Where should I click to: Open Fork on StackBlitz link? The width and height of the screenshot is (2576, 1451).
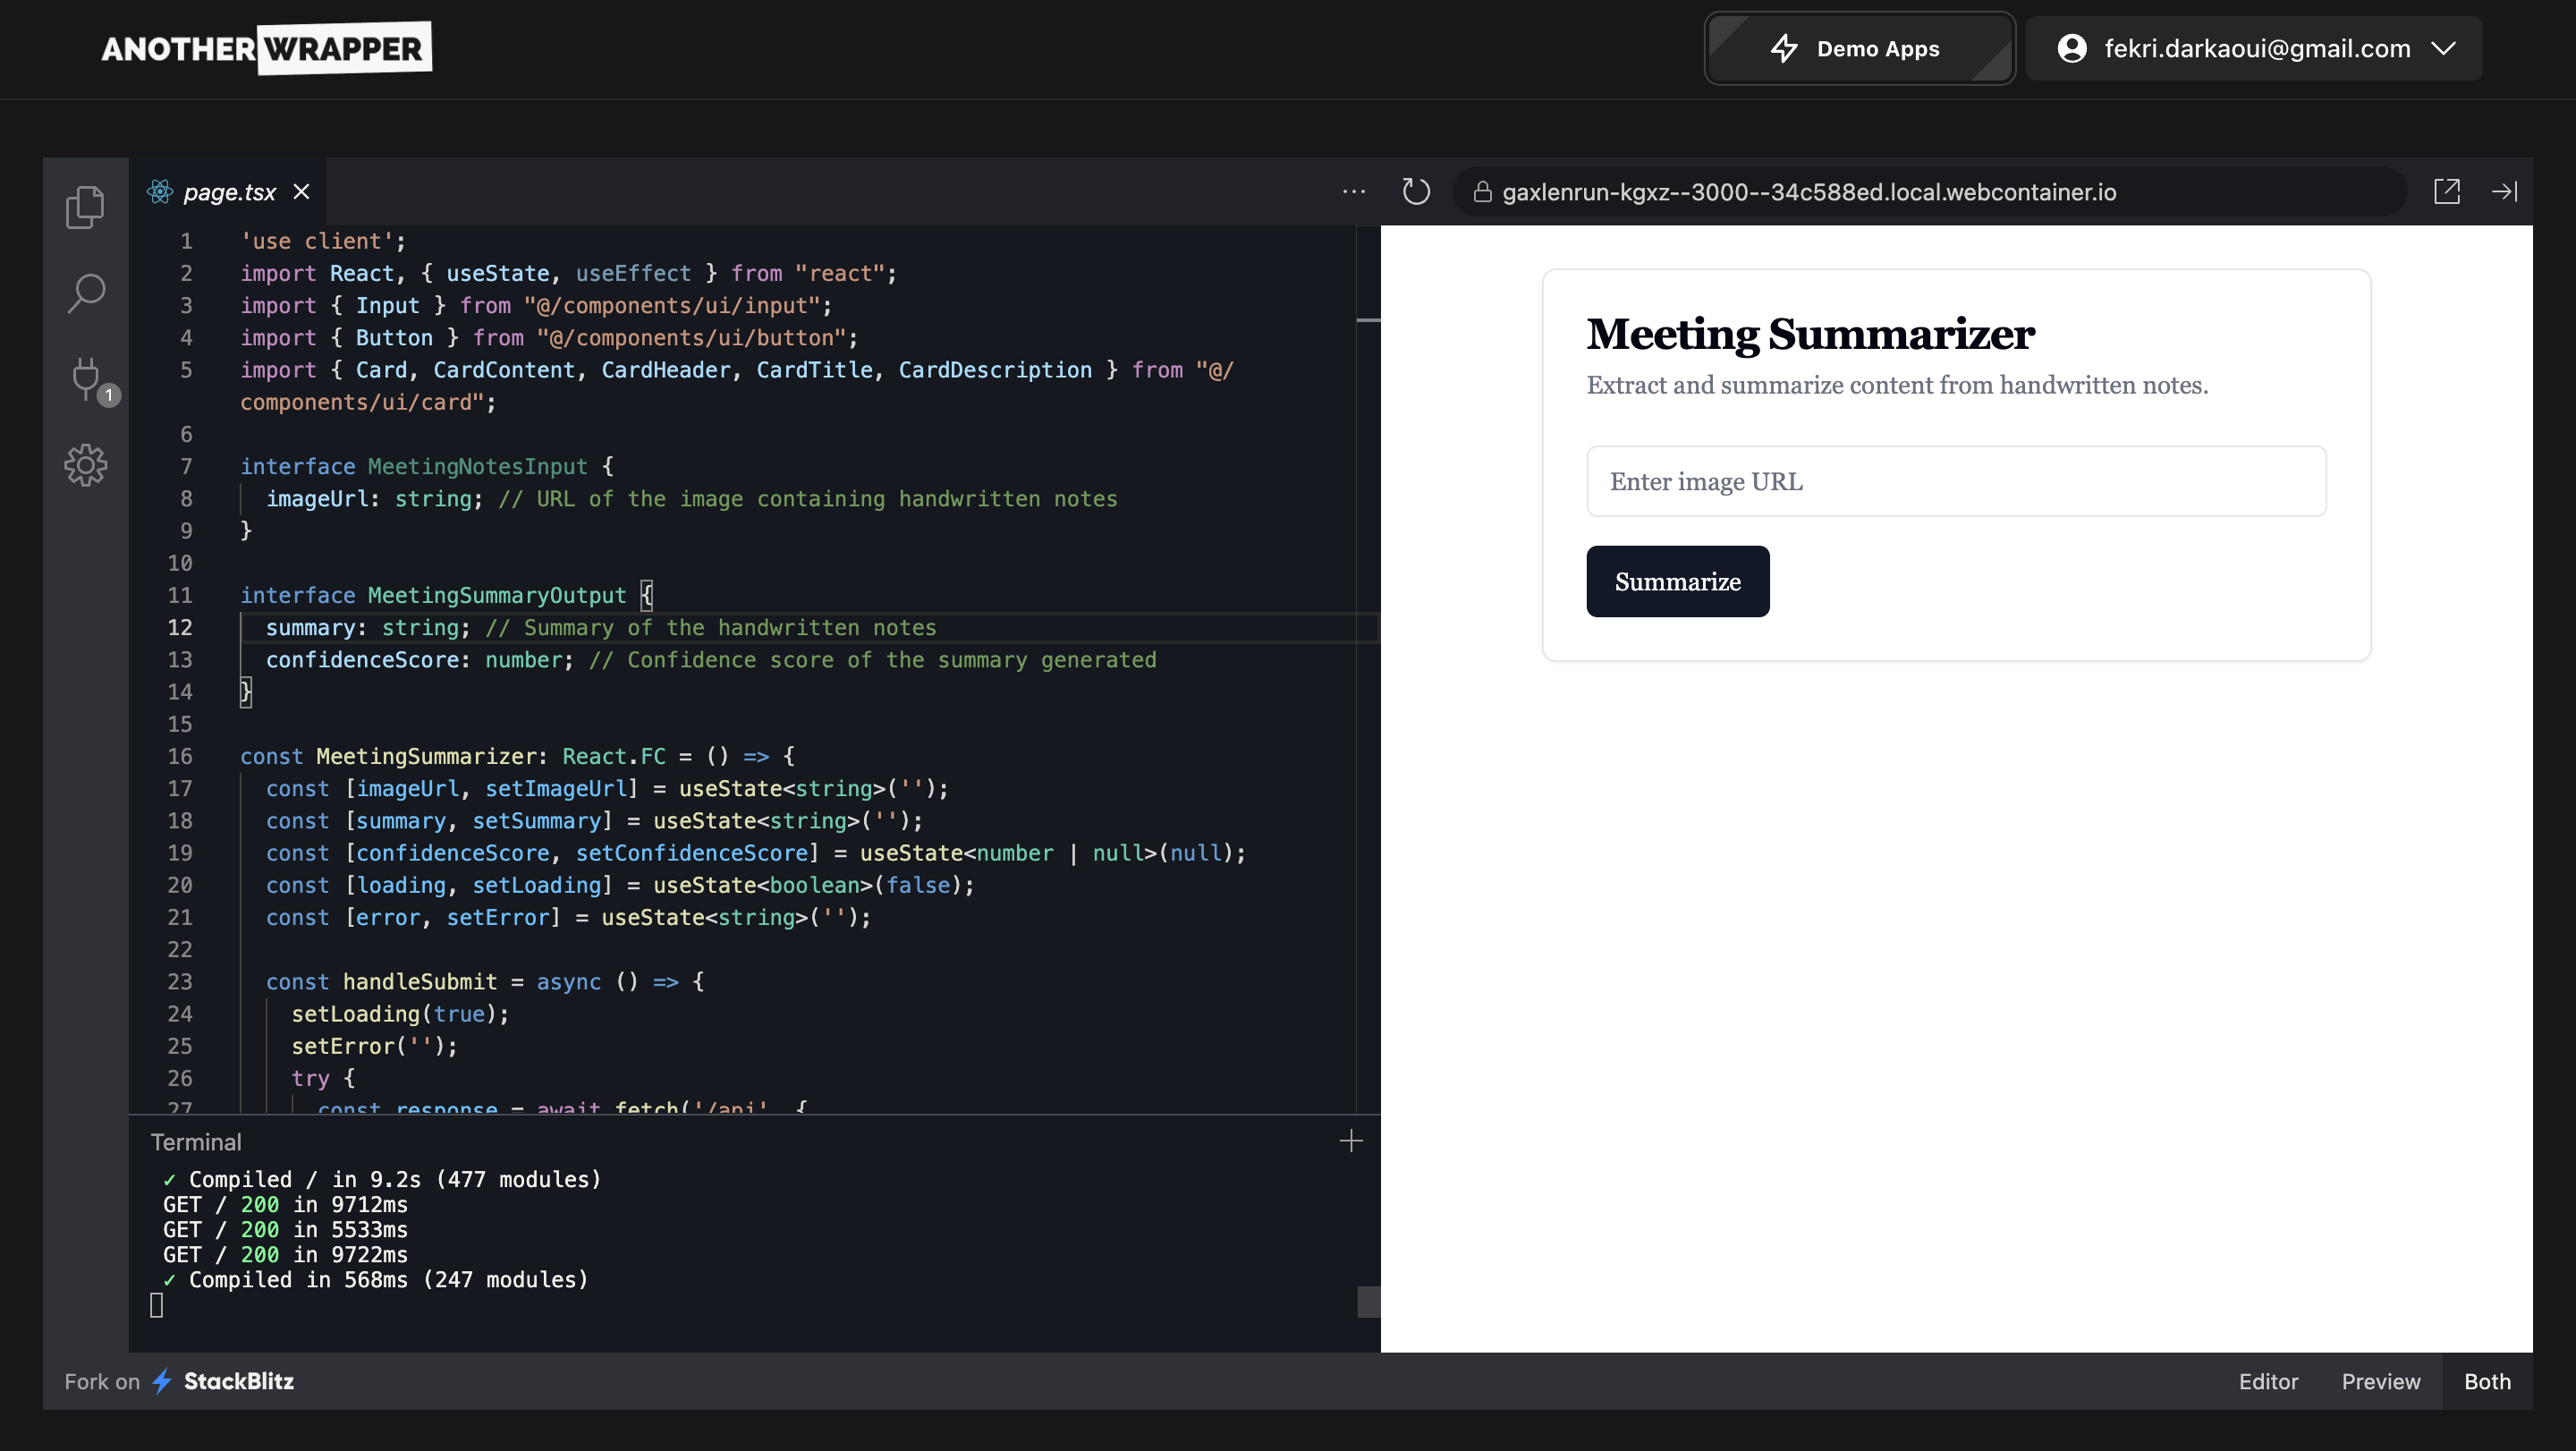tap(180, 1381)
